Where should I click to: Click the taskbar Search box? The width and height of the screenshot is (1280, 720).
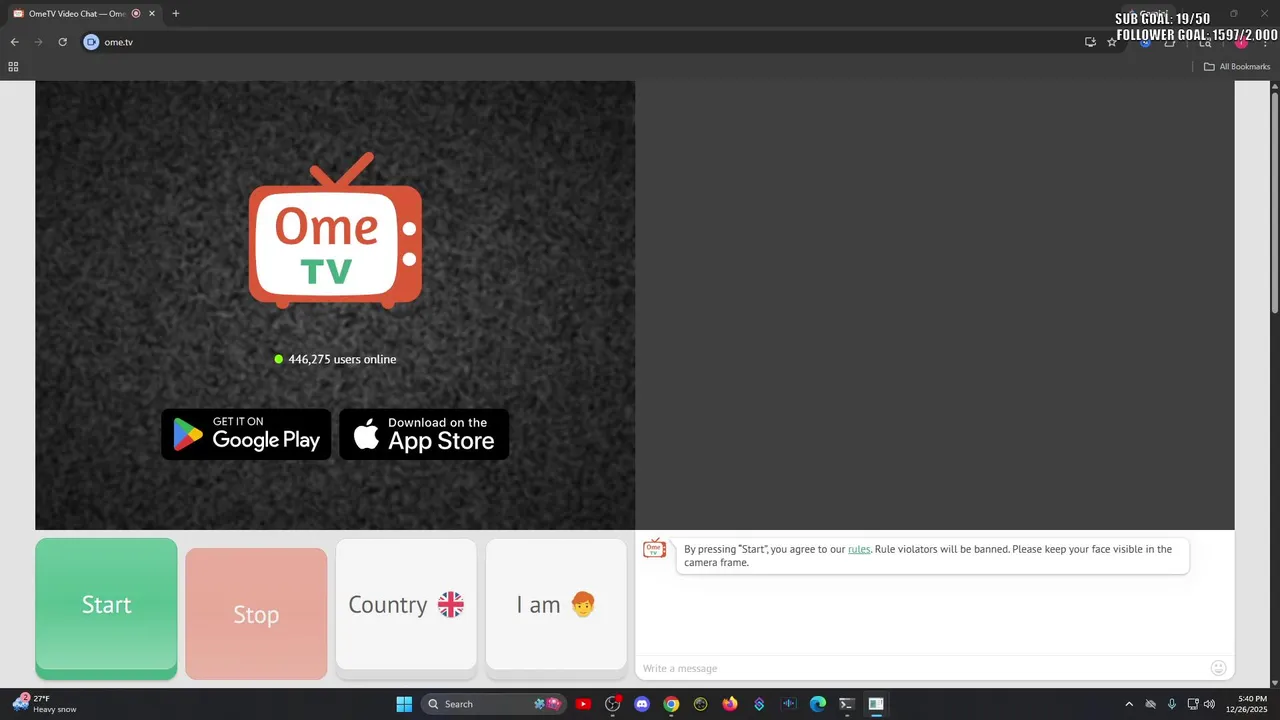496,704
